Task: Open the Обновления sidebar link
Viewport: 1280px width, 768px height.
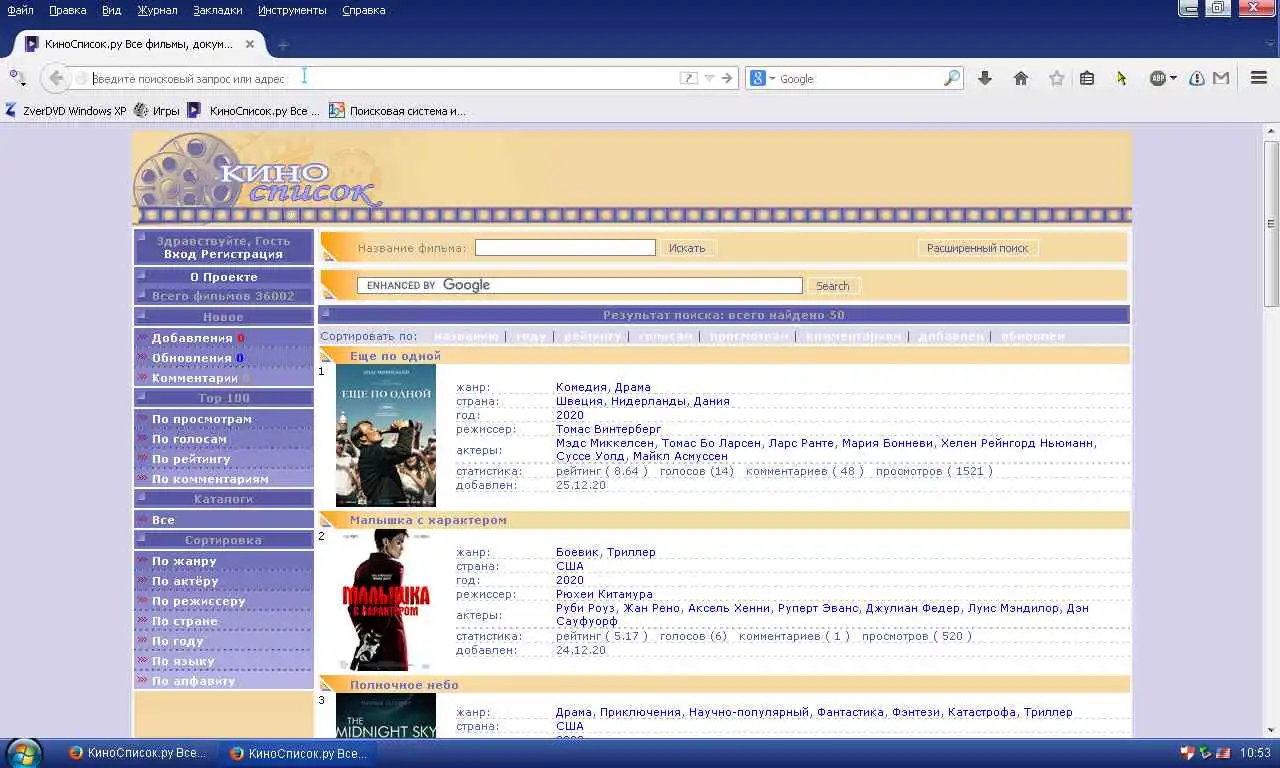Action: click(192, 358)
